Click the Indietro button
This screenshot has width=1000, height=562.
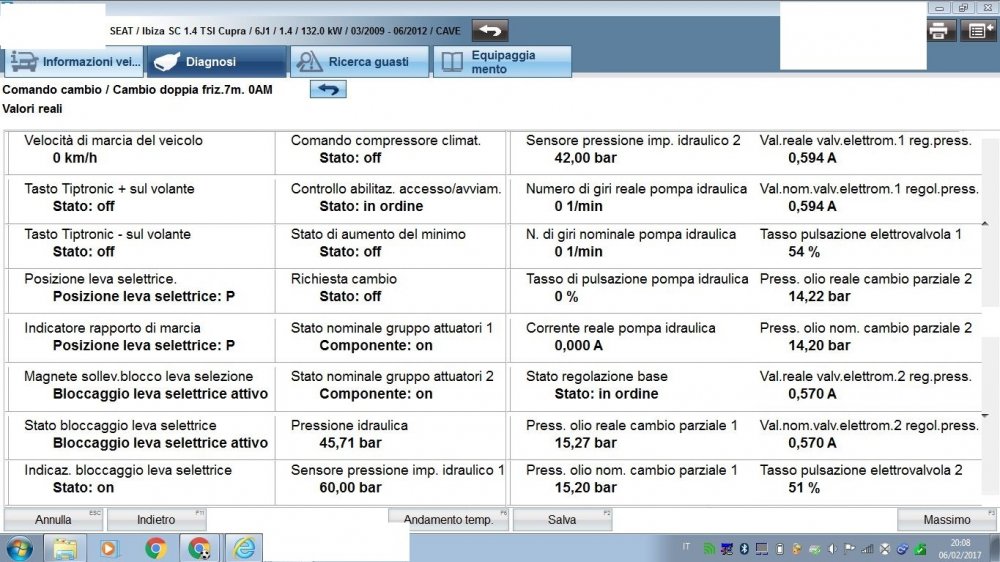tap(156, 520)
